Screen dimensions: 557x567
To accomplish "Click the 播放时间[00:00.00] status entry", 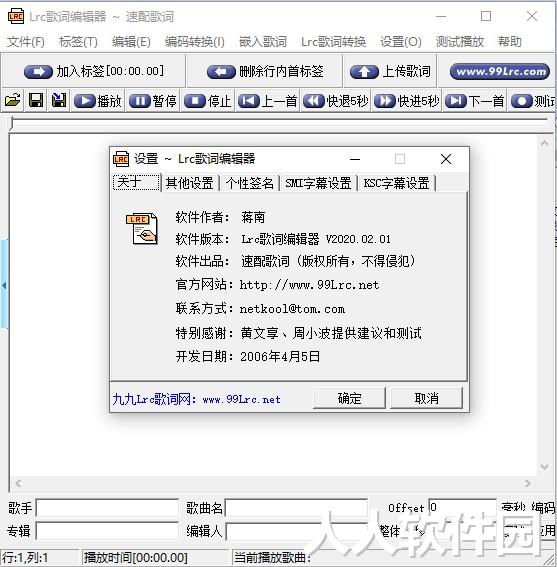I will [136, 558].
